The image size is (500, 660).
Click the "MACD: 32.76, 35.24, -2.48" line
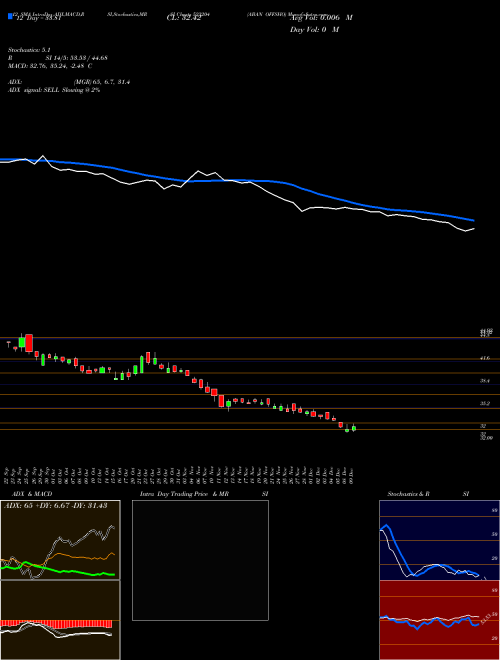(48, 66)
